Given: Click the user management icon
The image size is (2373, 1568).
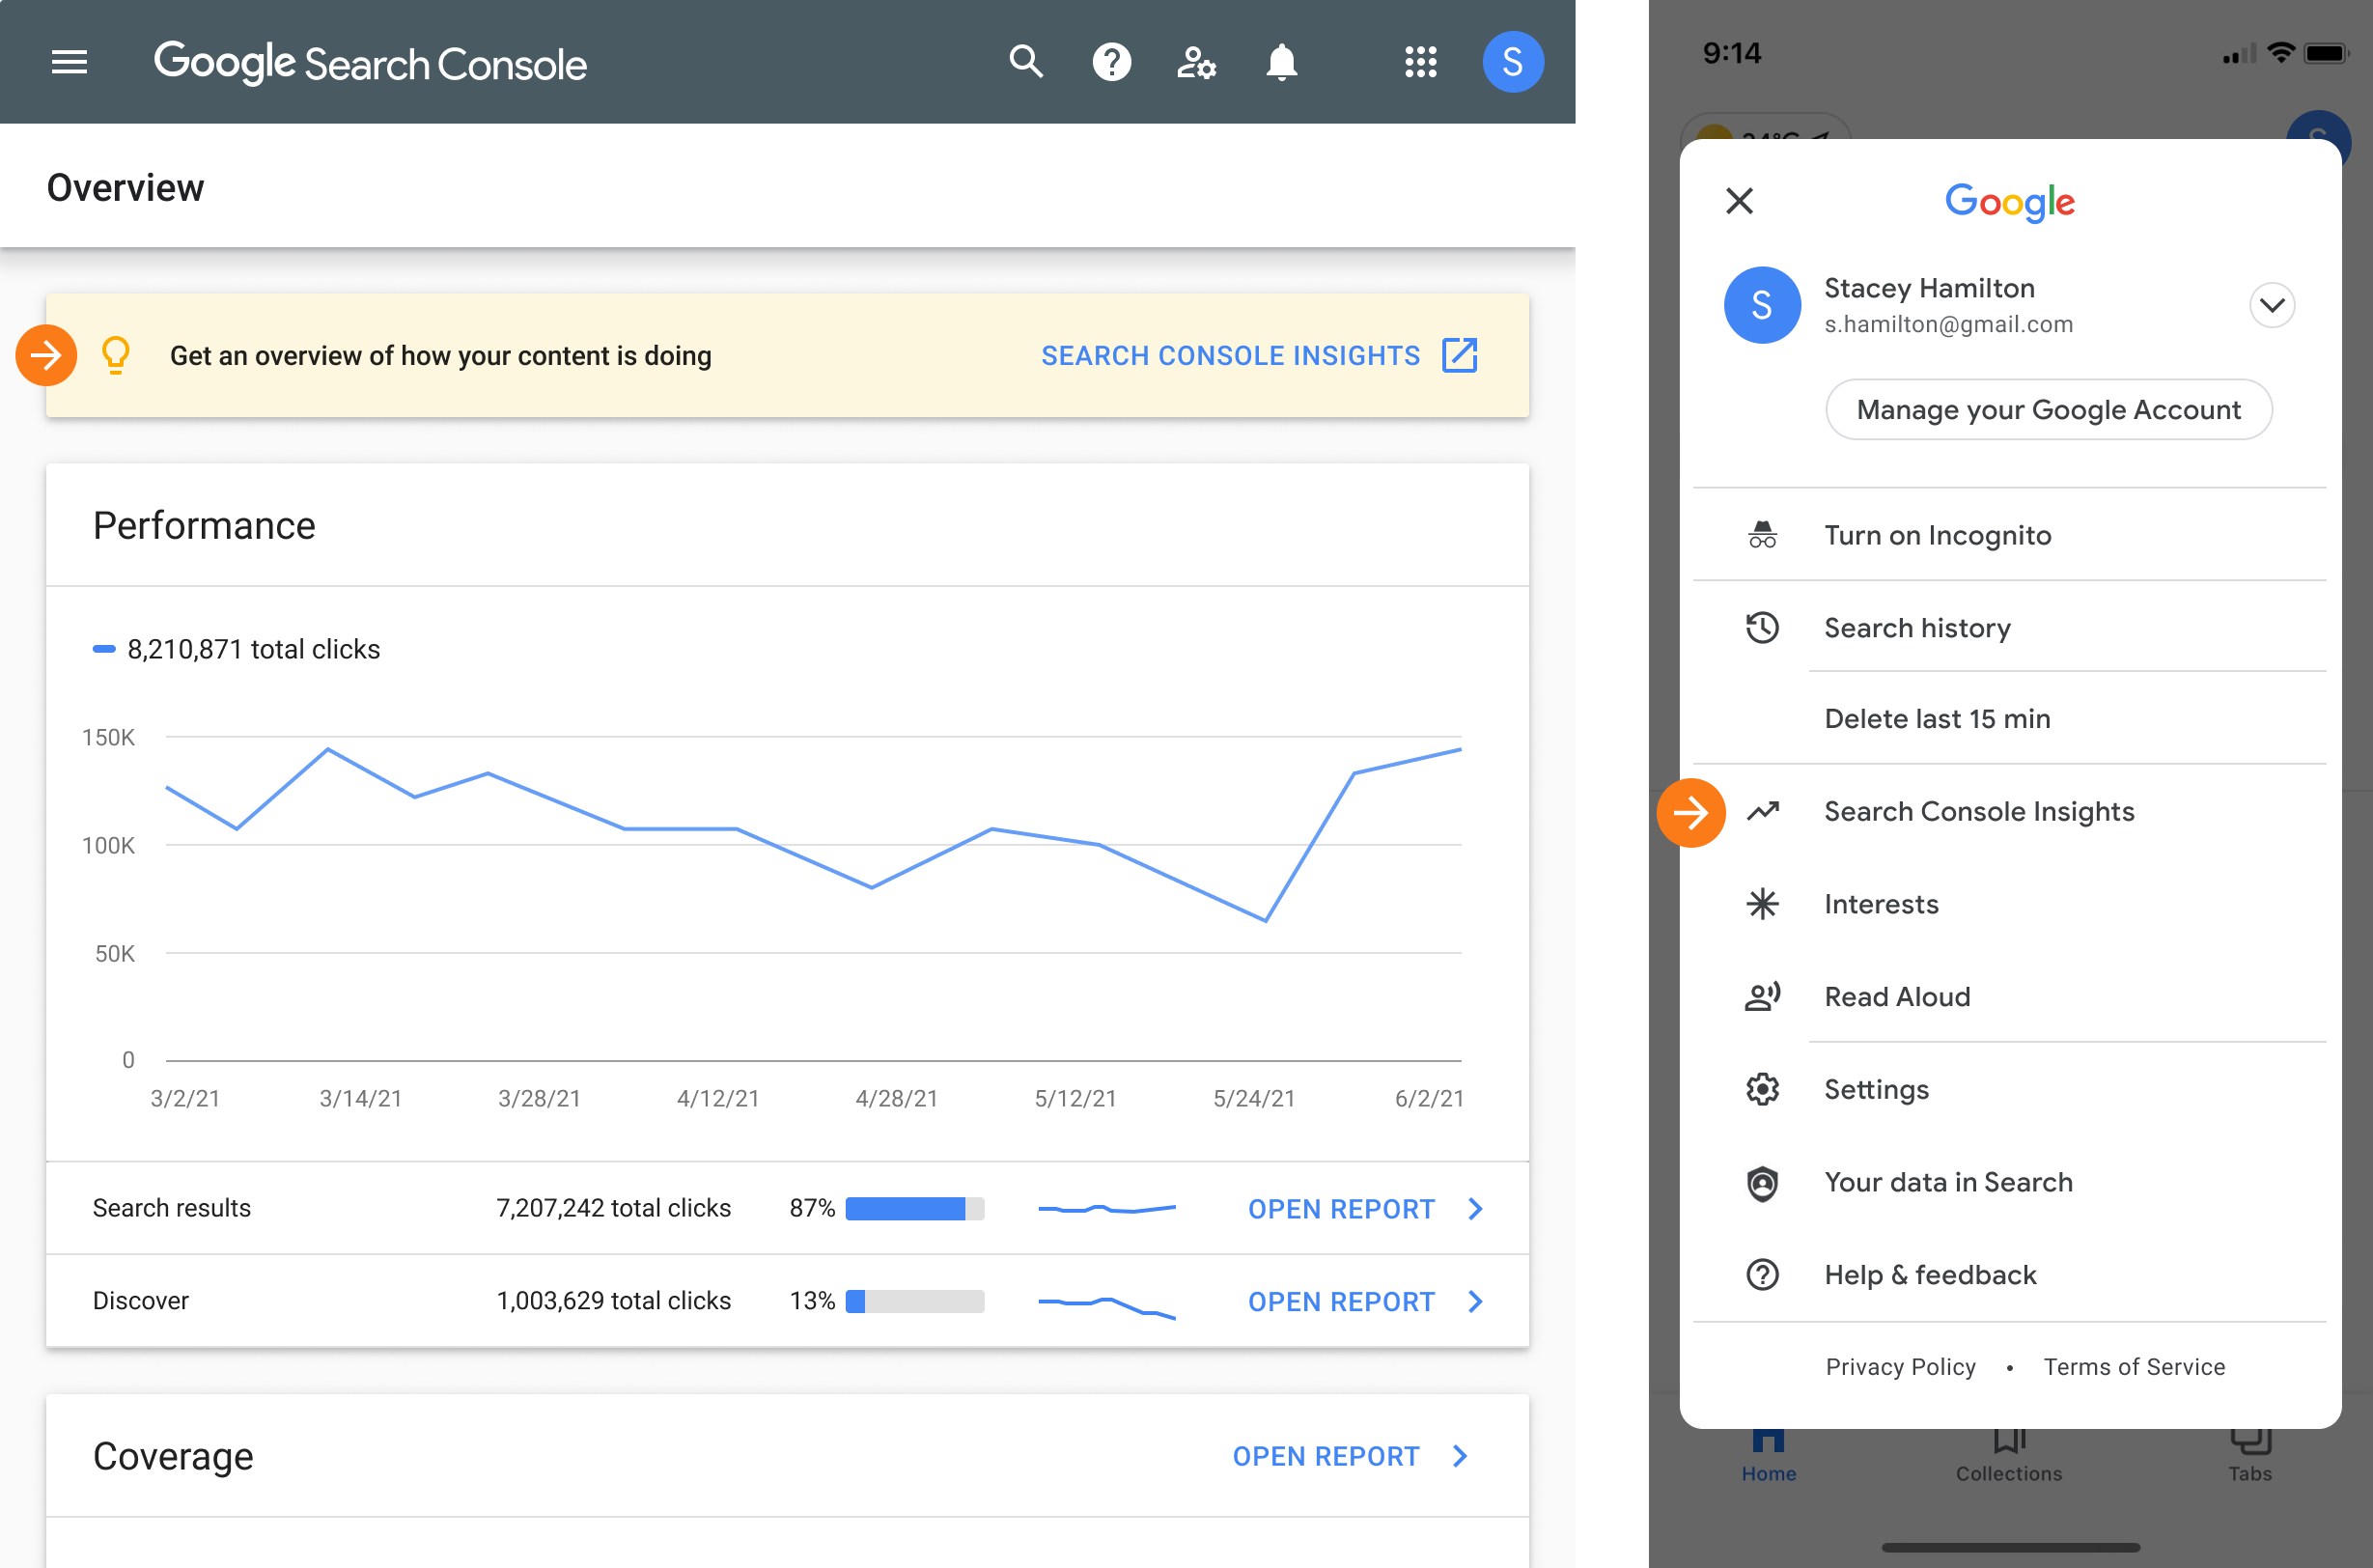Looking at the screenshot, I should coord(1197,61).
